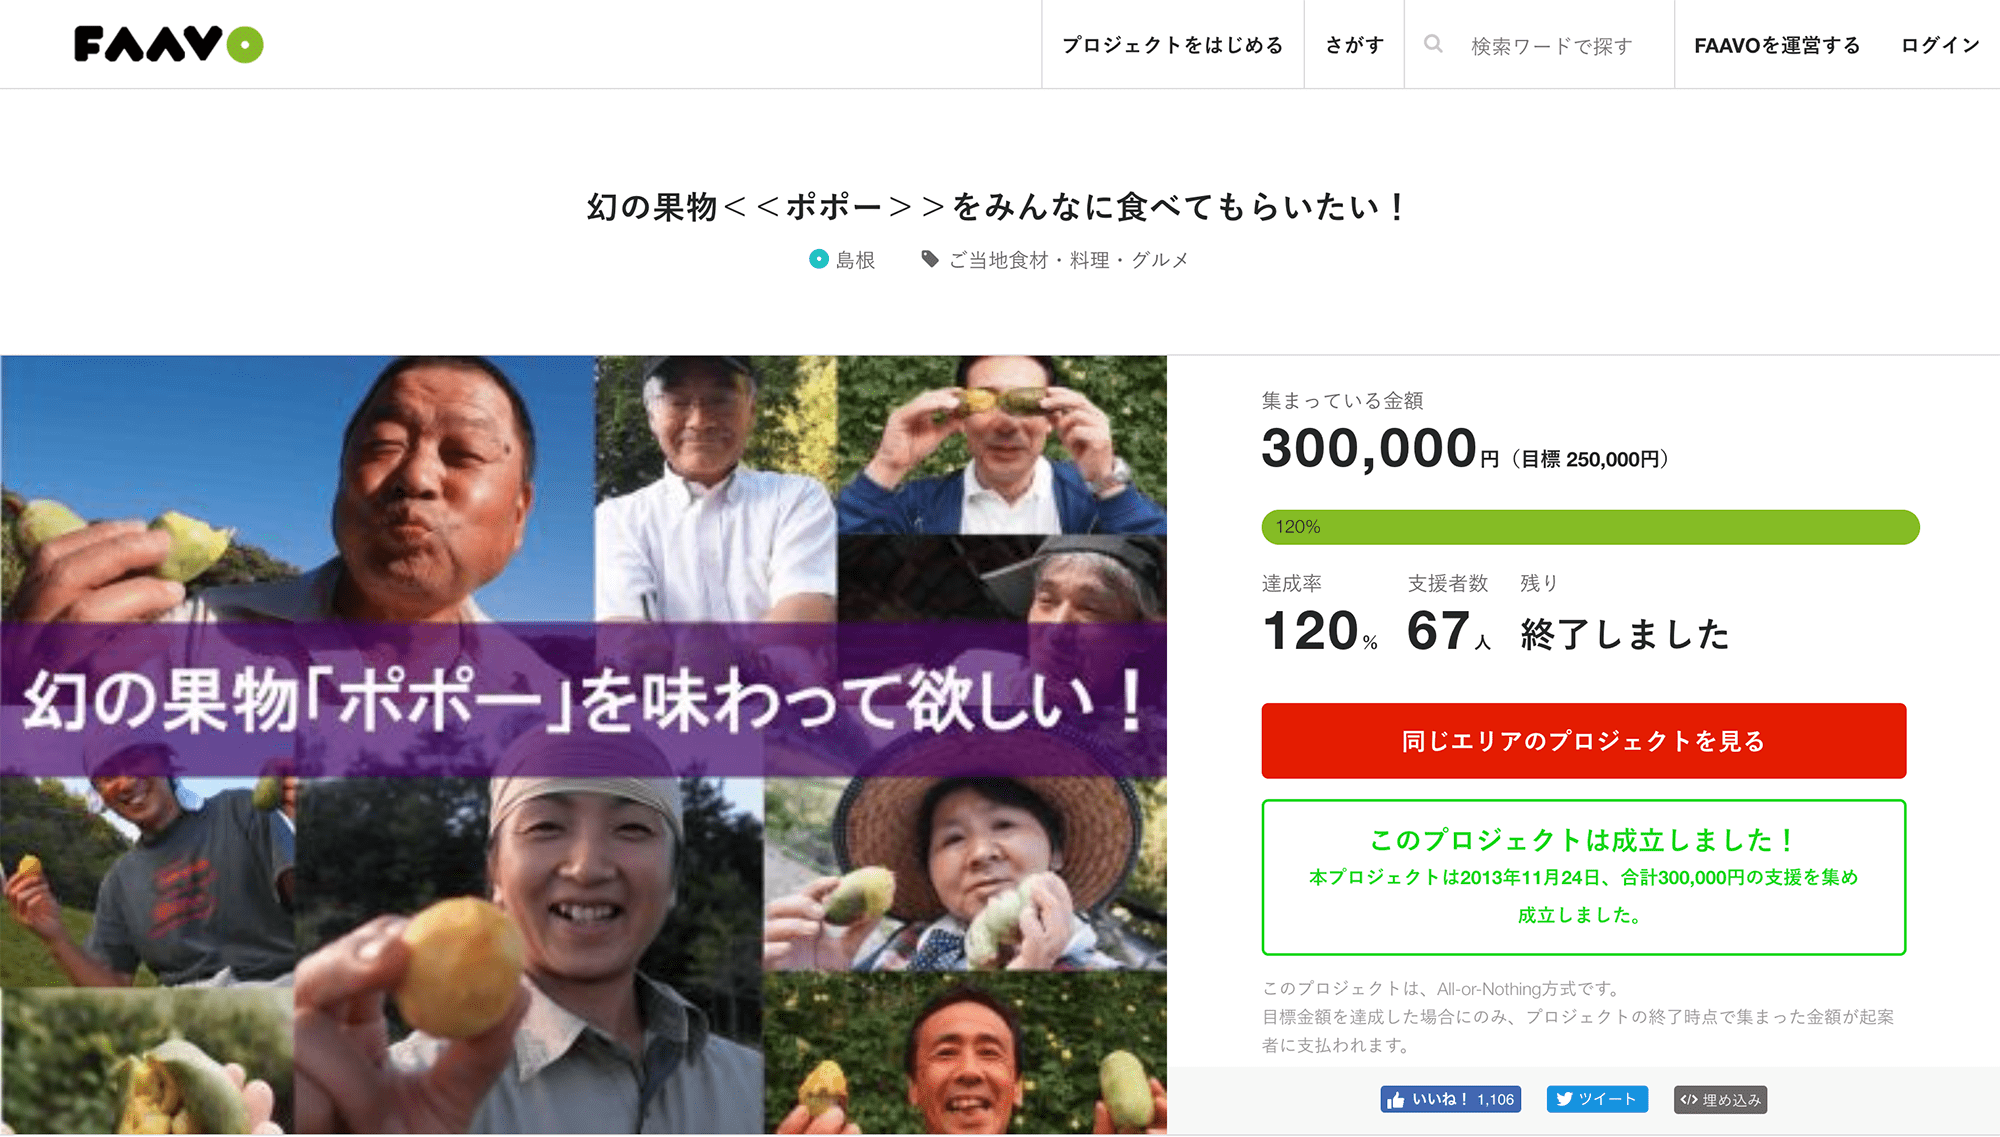Click the ログイン link

(1940, 45)
